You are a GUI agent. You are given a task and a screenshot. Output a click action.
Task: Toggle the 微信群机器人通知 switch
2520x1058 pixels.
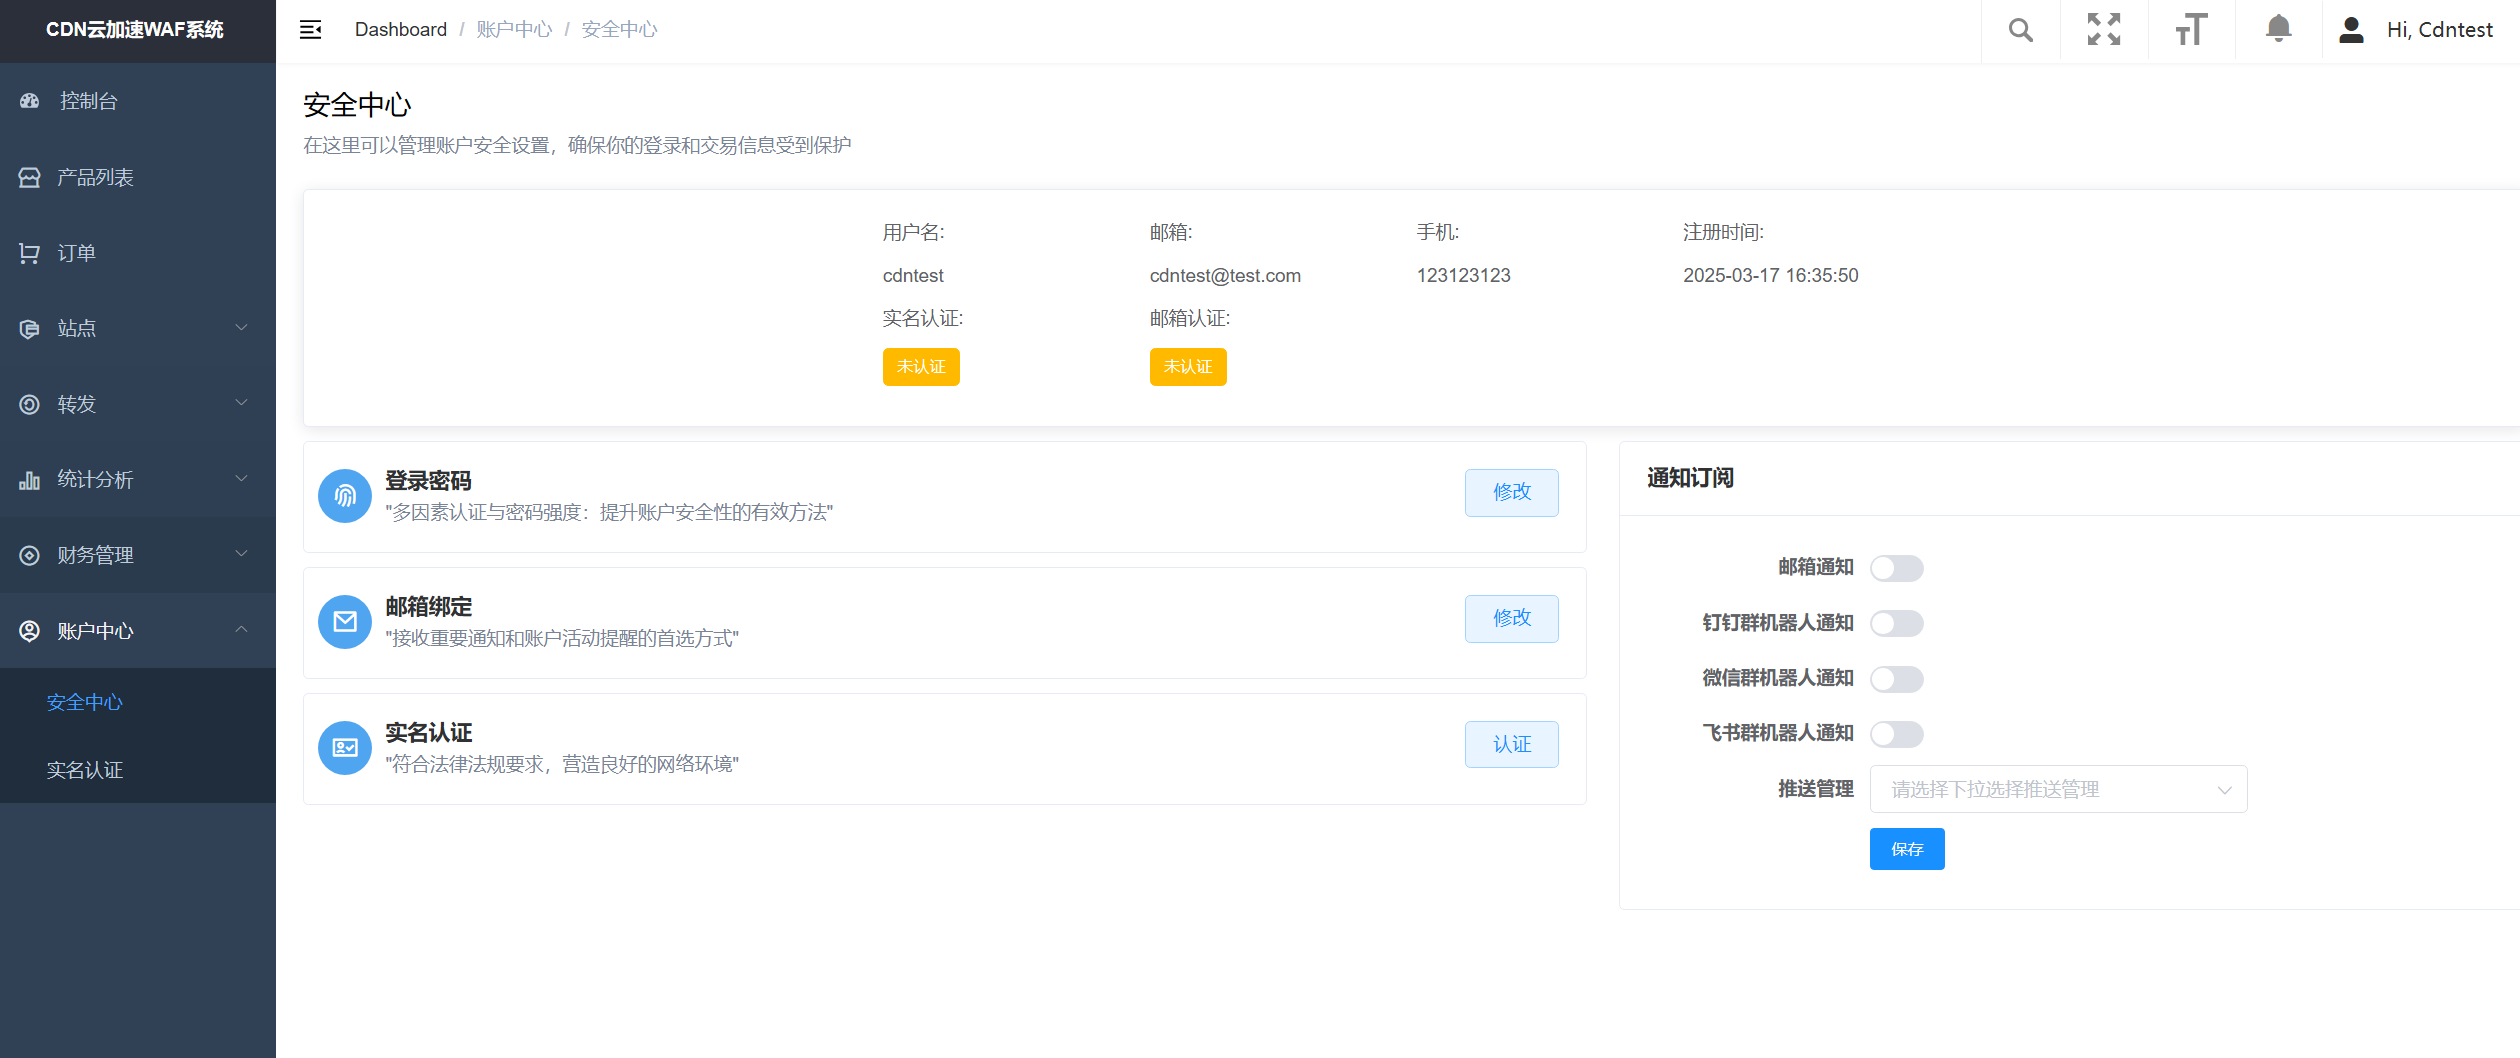1896,679
